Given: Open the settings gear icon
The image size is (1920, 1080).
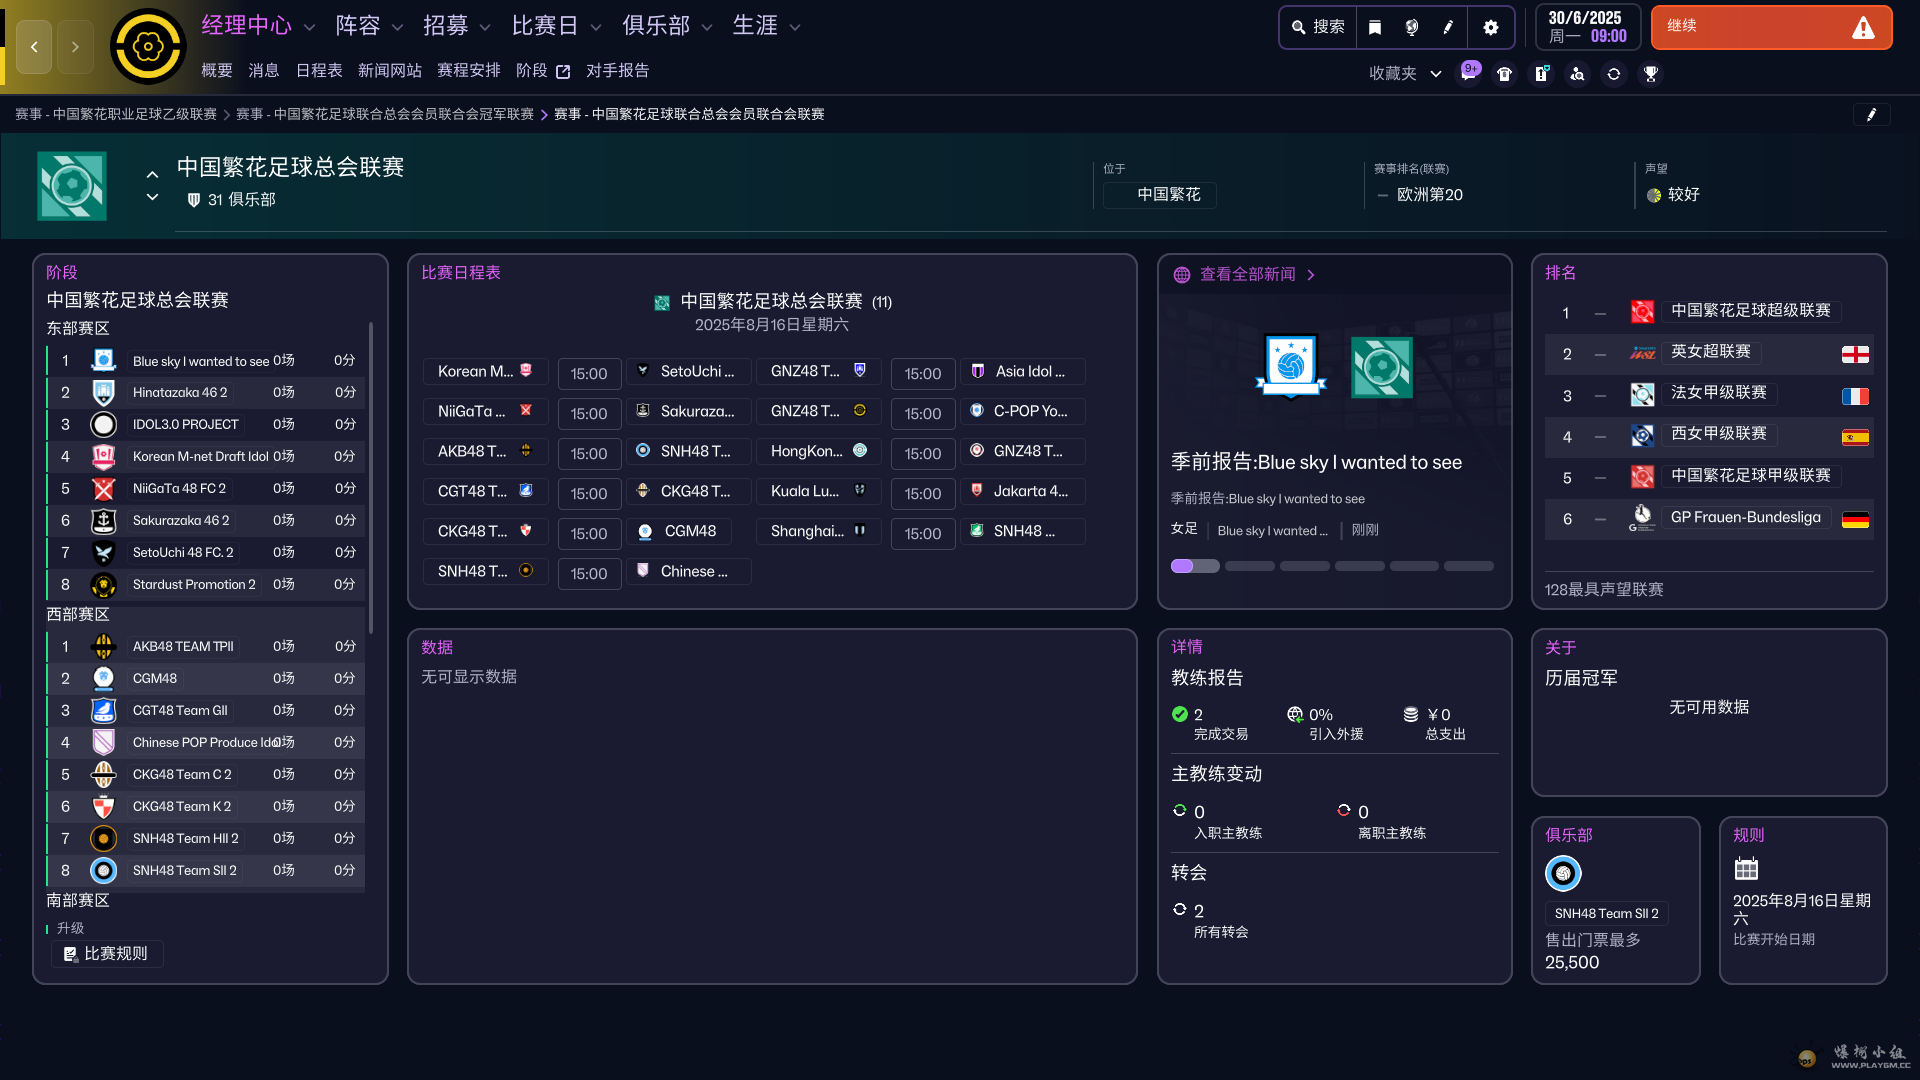Looking at the screenshot, I should pos(1491,27).
